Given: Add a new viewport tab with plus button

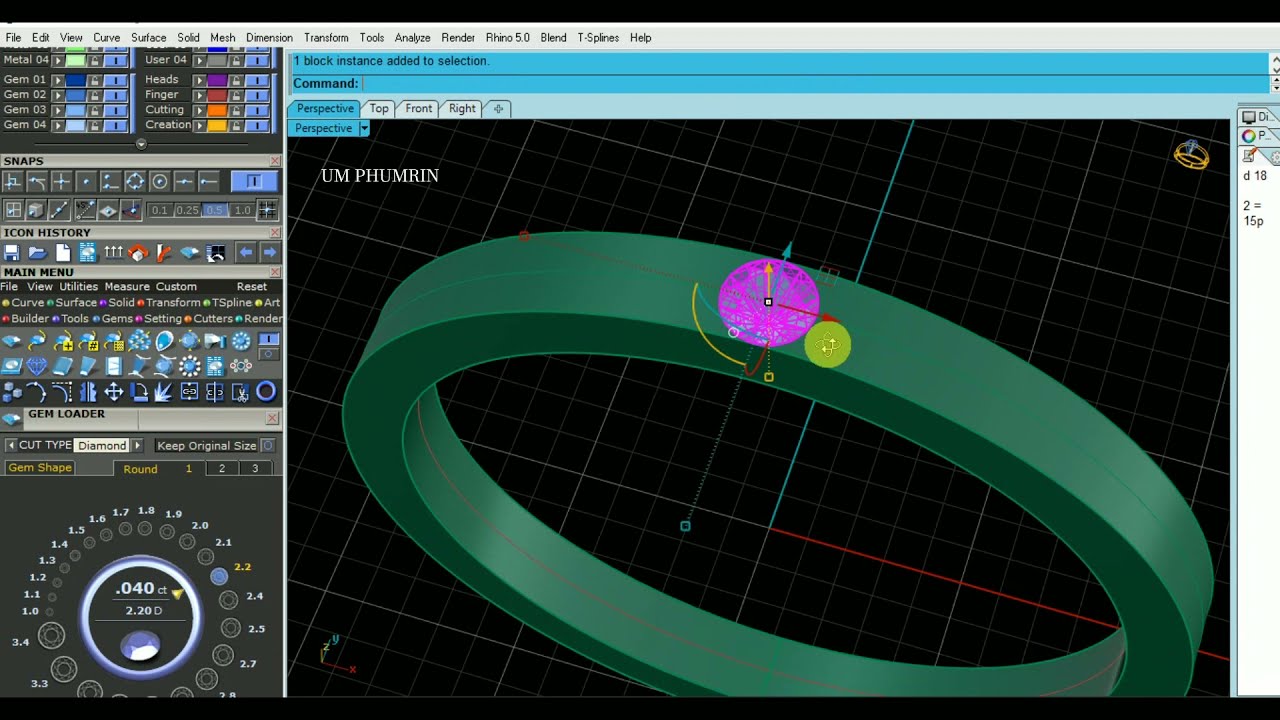Looking at the screenshot, I should (498, 108).
